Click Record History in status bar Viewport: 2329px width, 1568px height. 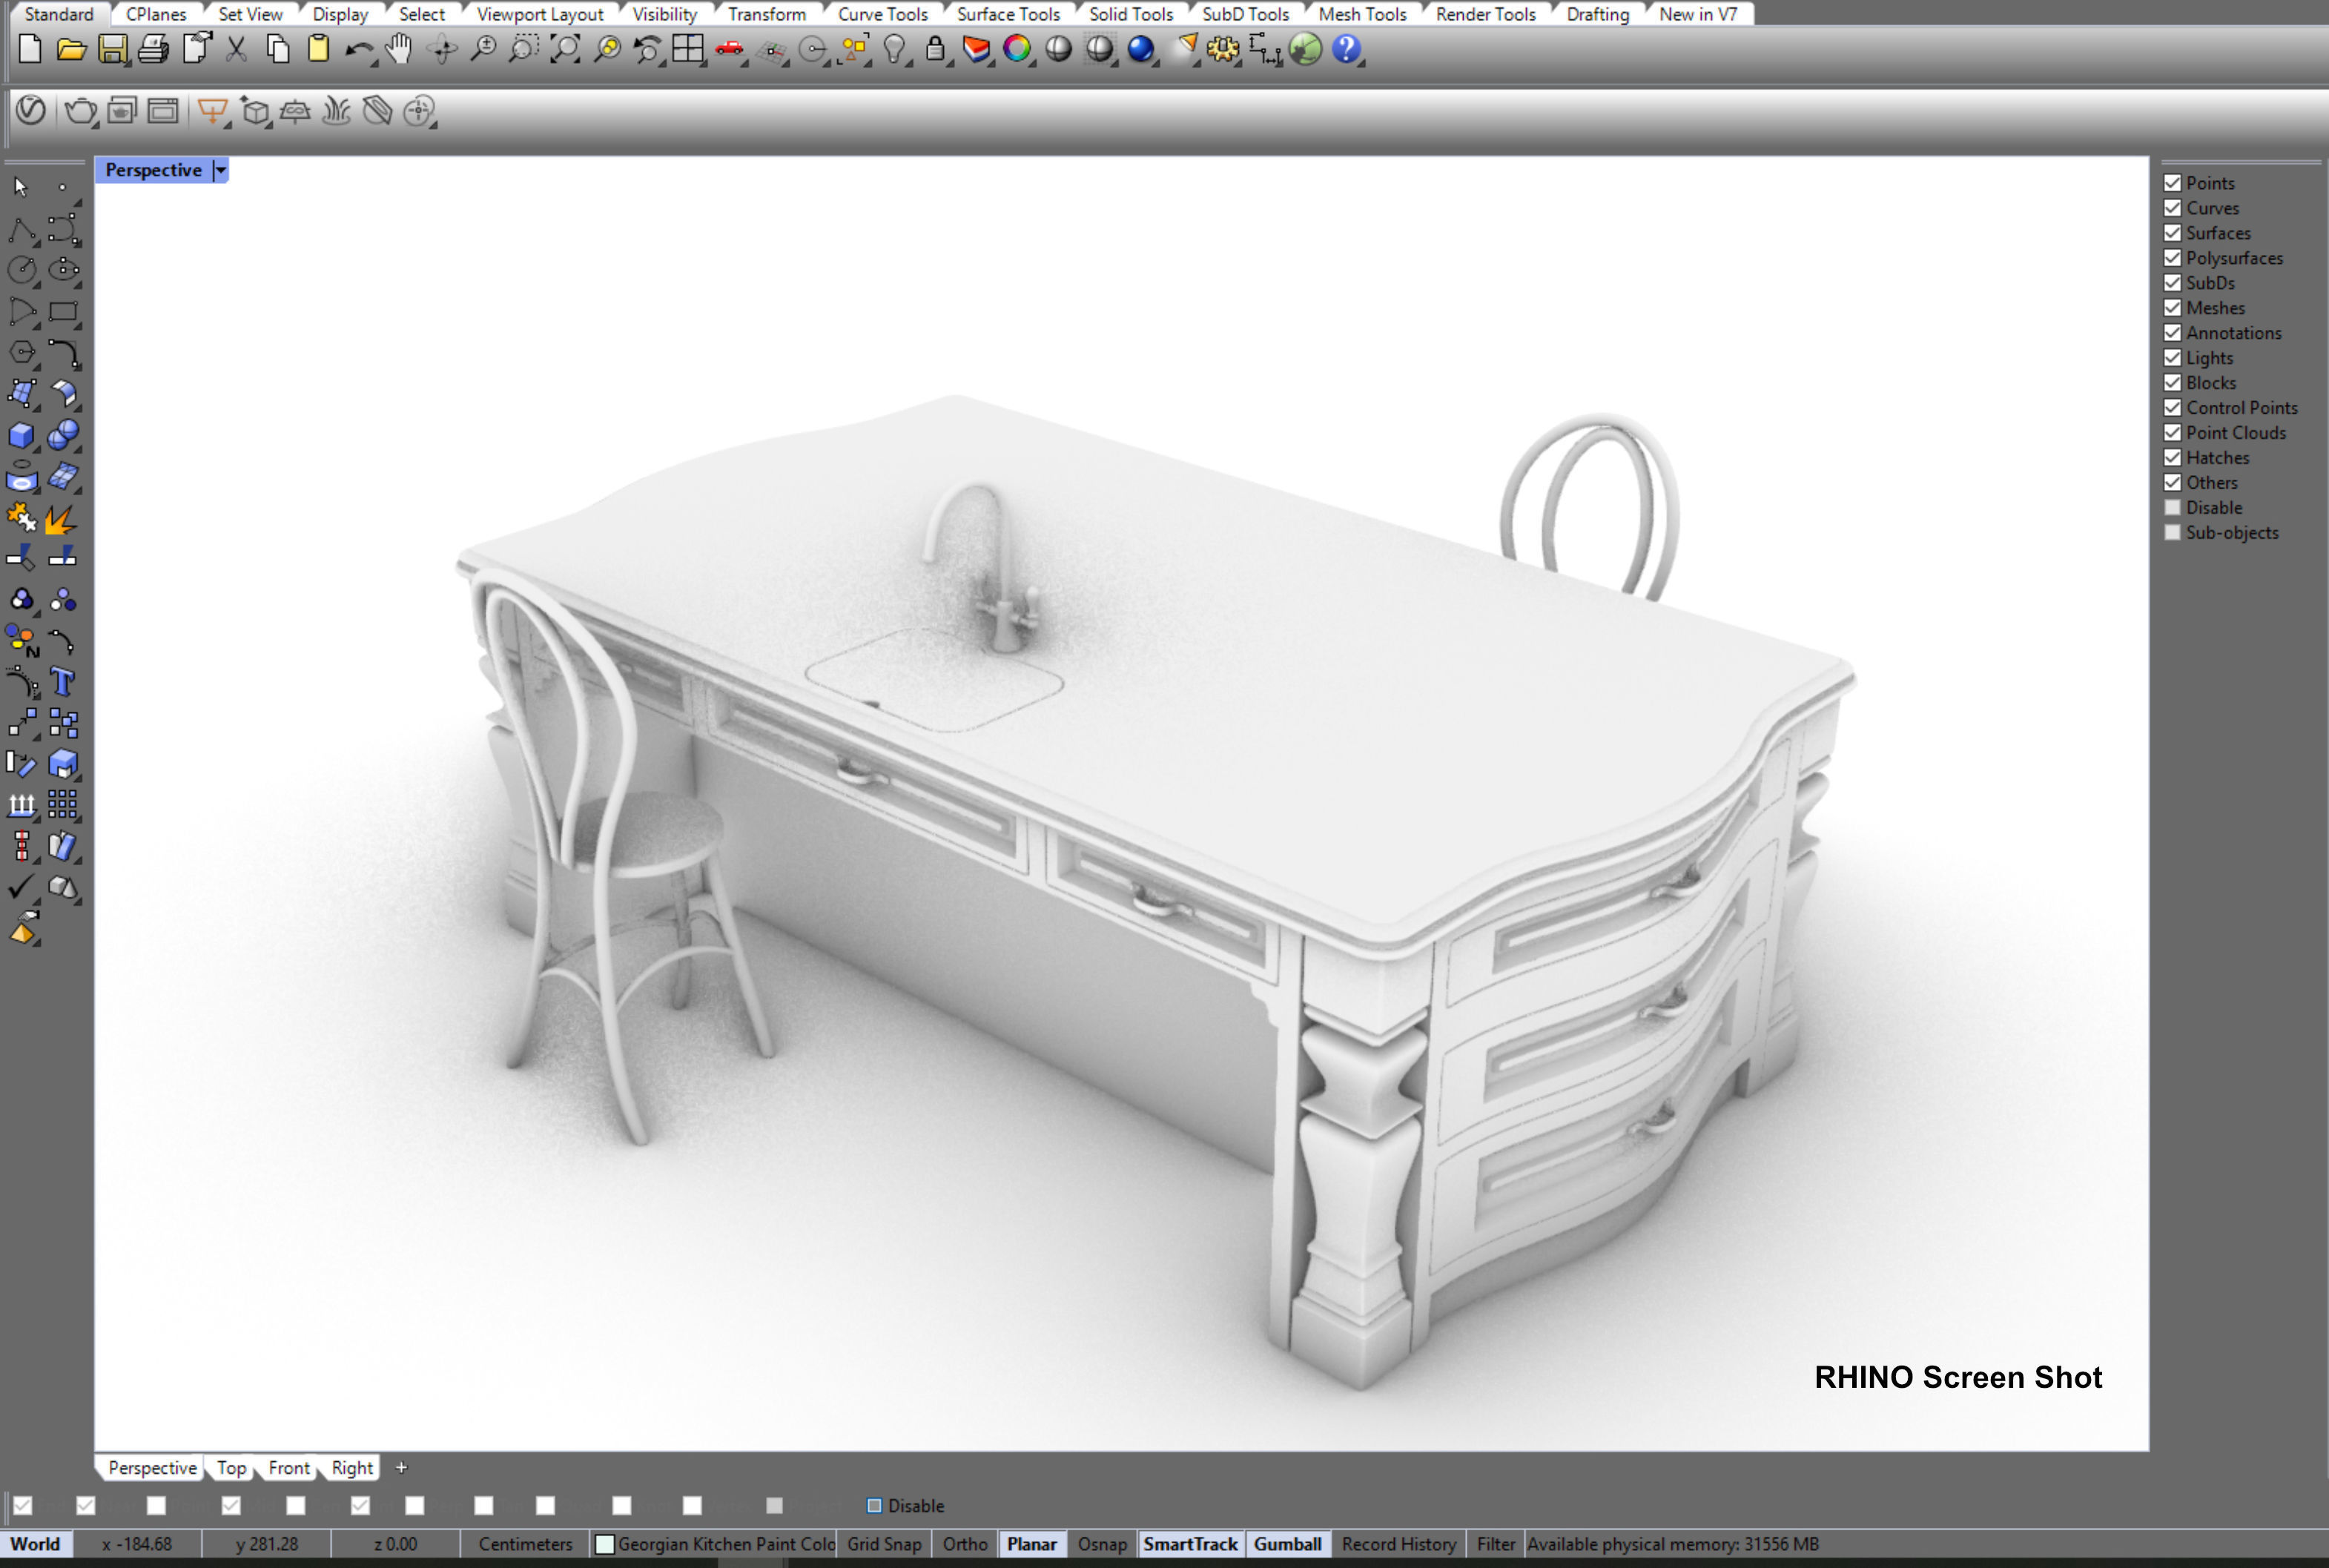point(1399,1544)
